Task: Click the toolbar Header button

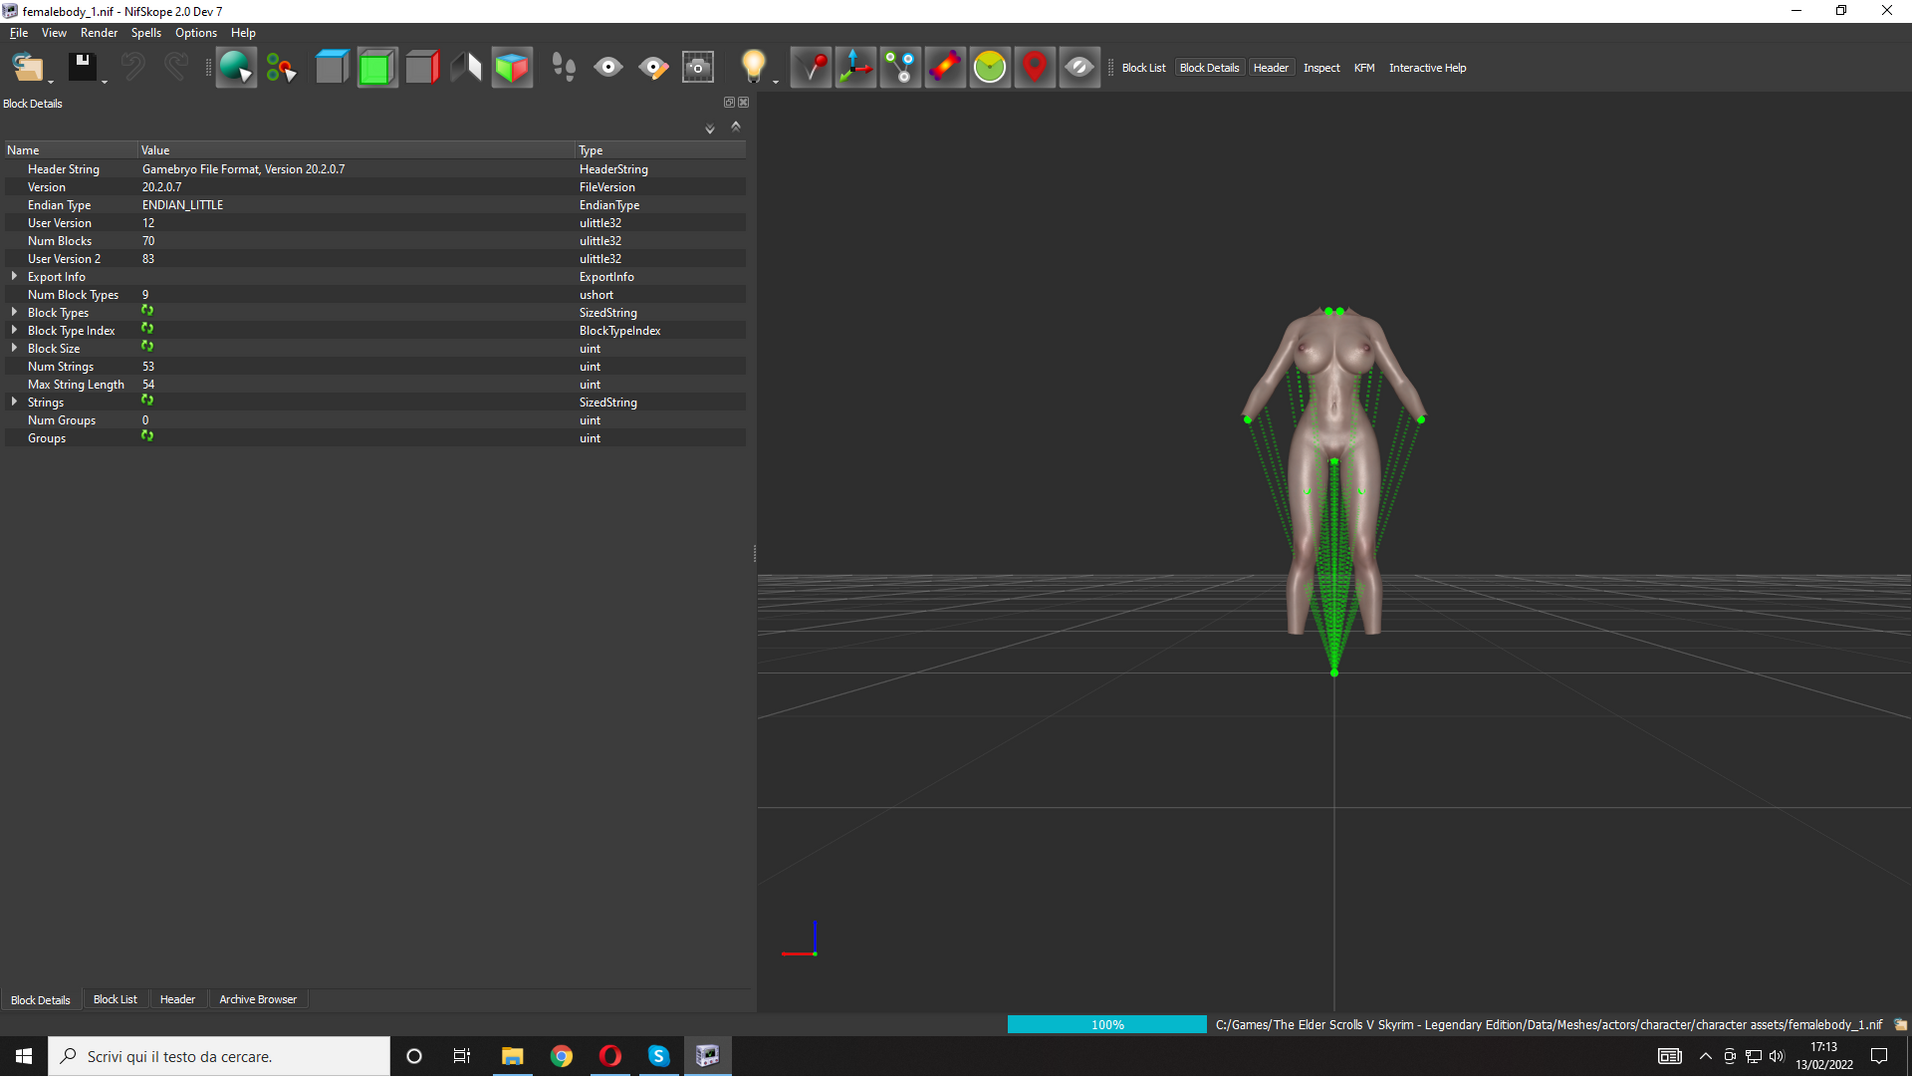Action: 1271,68
